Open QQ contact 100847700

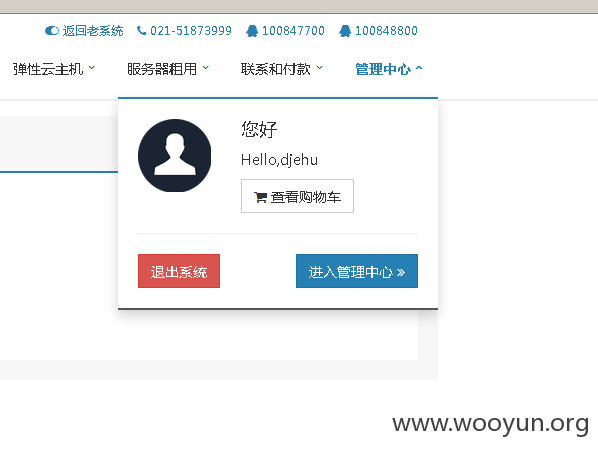[293, 31]
